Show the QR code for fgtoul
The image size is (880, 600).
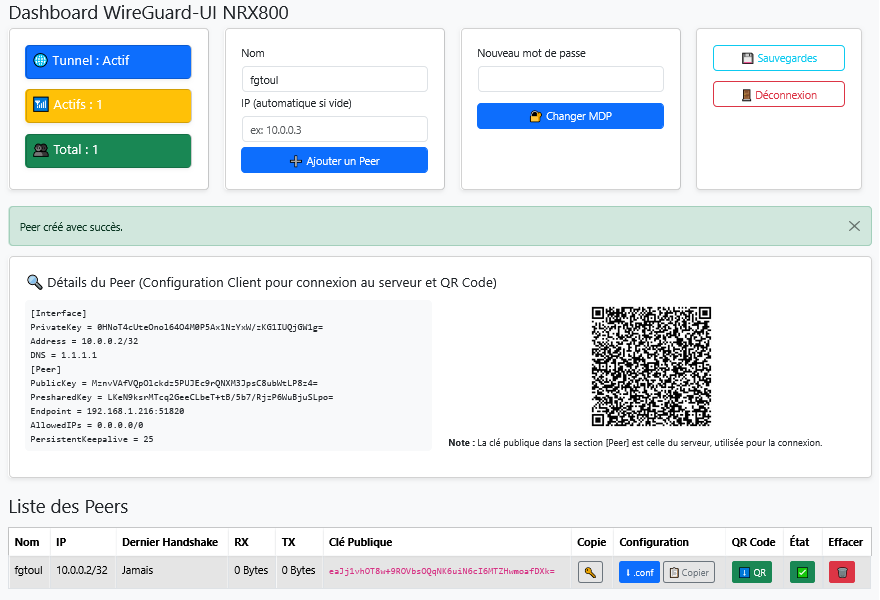tap(752, 572)
